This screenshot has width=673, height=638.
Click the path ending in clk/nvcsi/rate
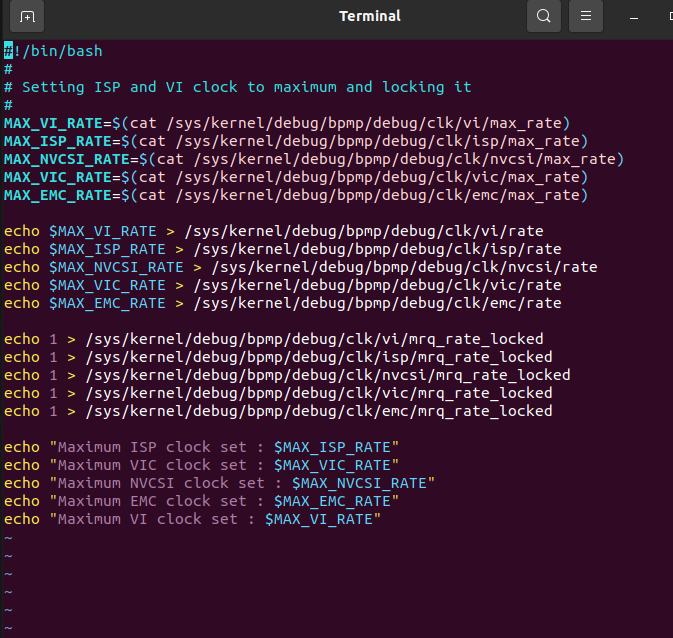click(x=404, y=267)
